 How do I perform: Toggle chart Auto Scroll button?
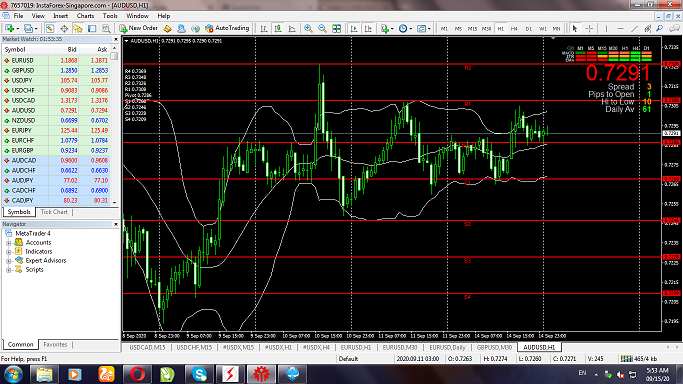[354, 28]
